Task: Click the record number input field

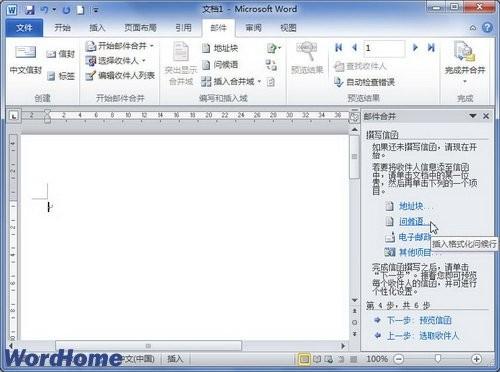Action: tap(384, 48)
